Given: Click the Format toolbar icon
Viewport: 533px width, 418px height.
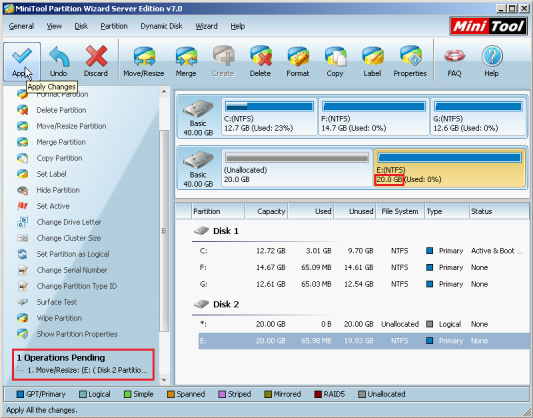Looking at the screenshot, I should click(298, 56).
